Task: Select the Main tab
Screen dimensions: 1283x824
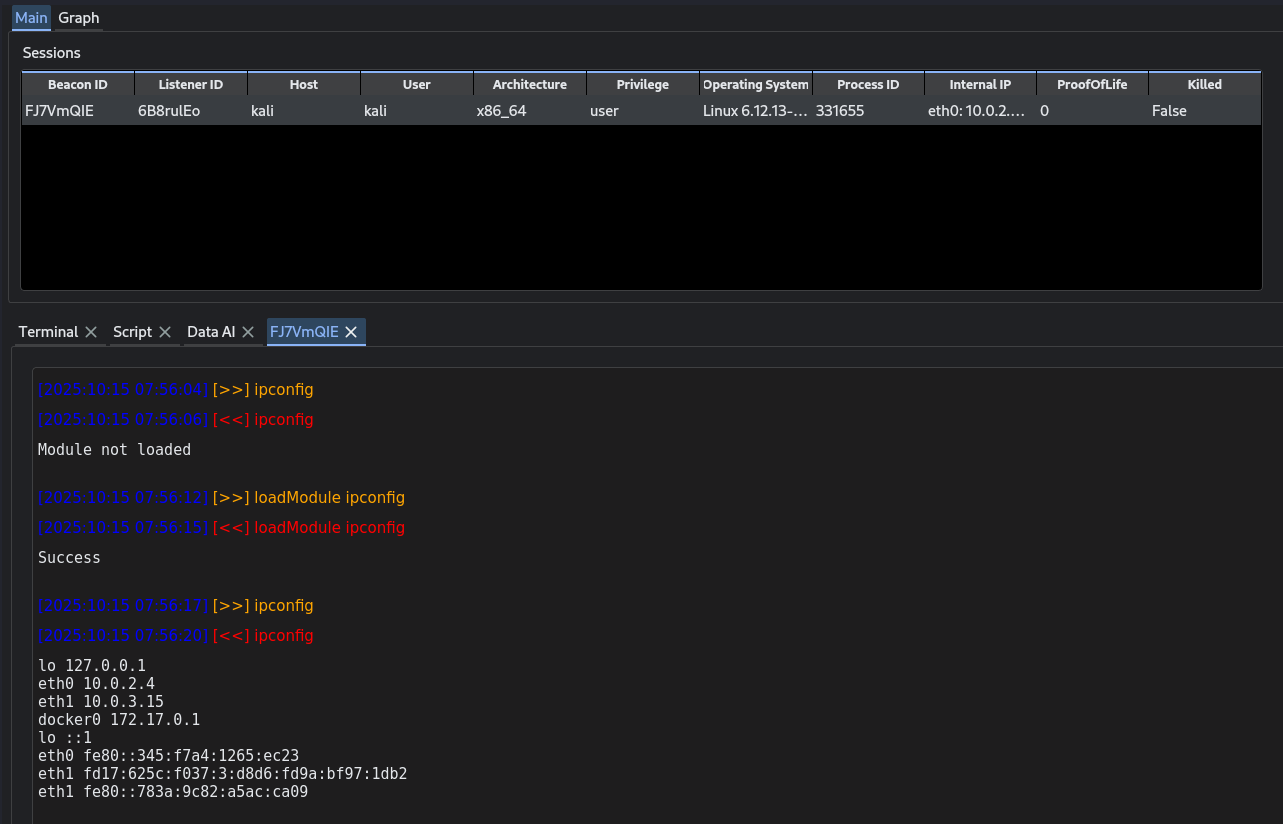Action: click(x=31, y=18)
